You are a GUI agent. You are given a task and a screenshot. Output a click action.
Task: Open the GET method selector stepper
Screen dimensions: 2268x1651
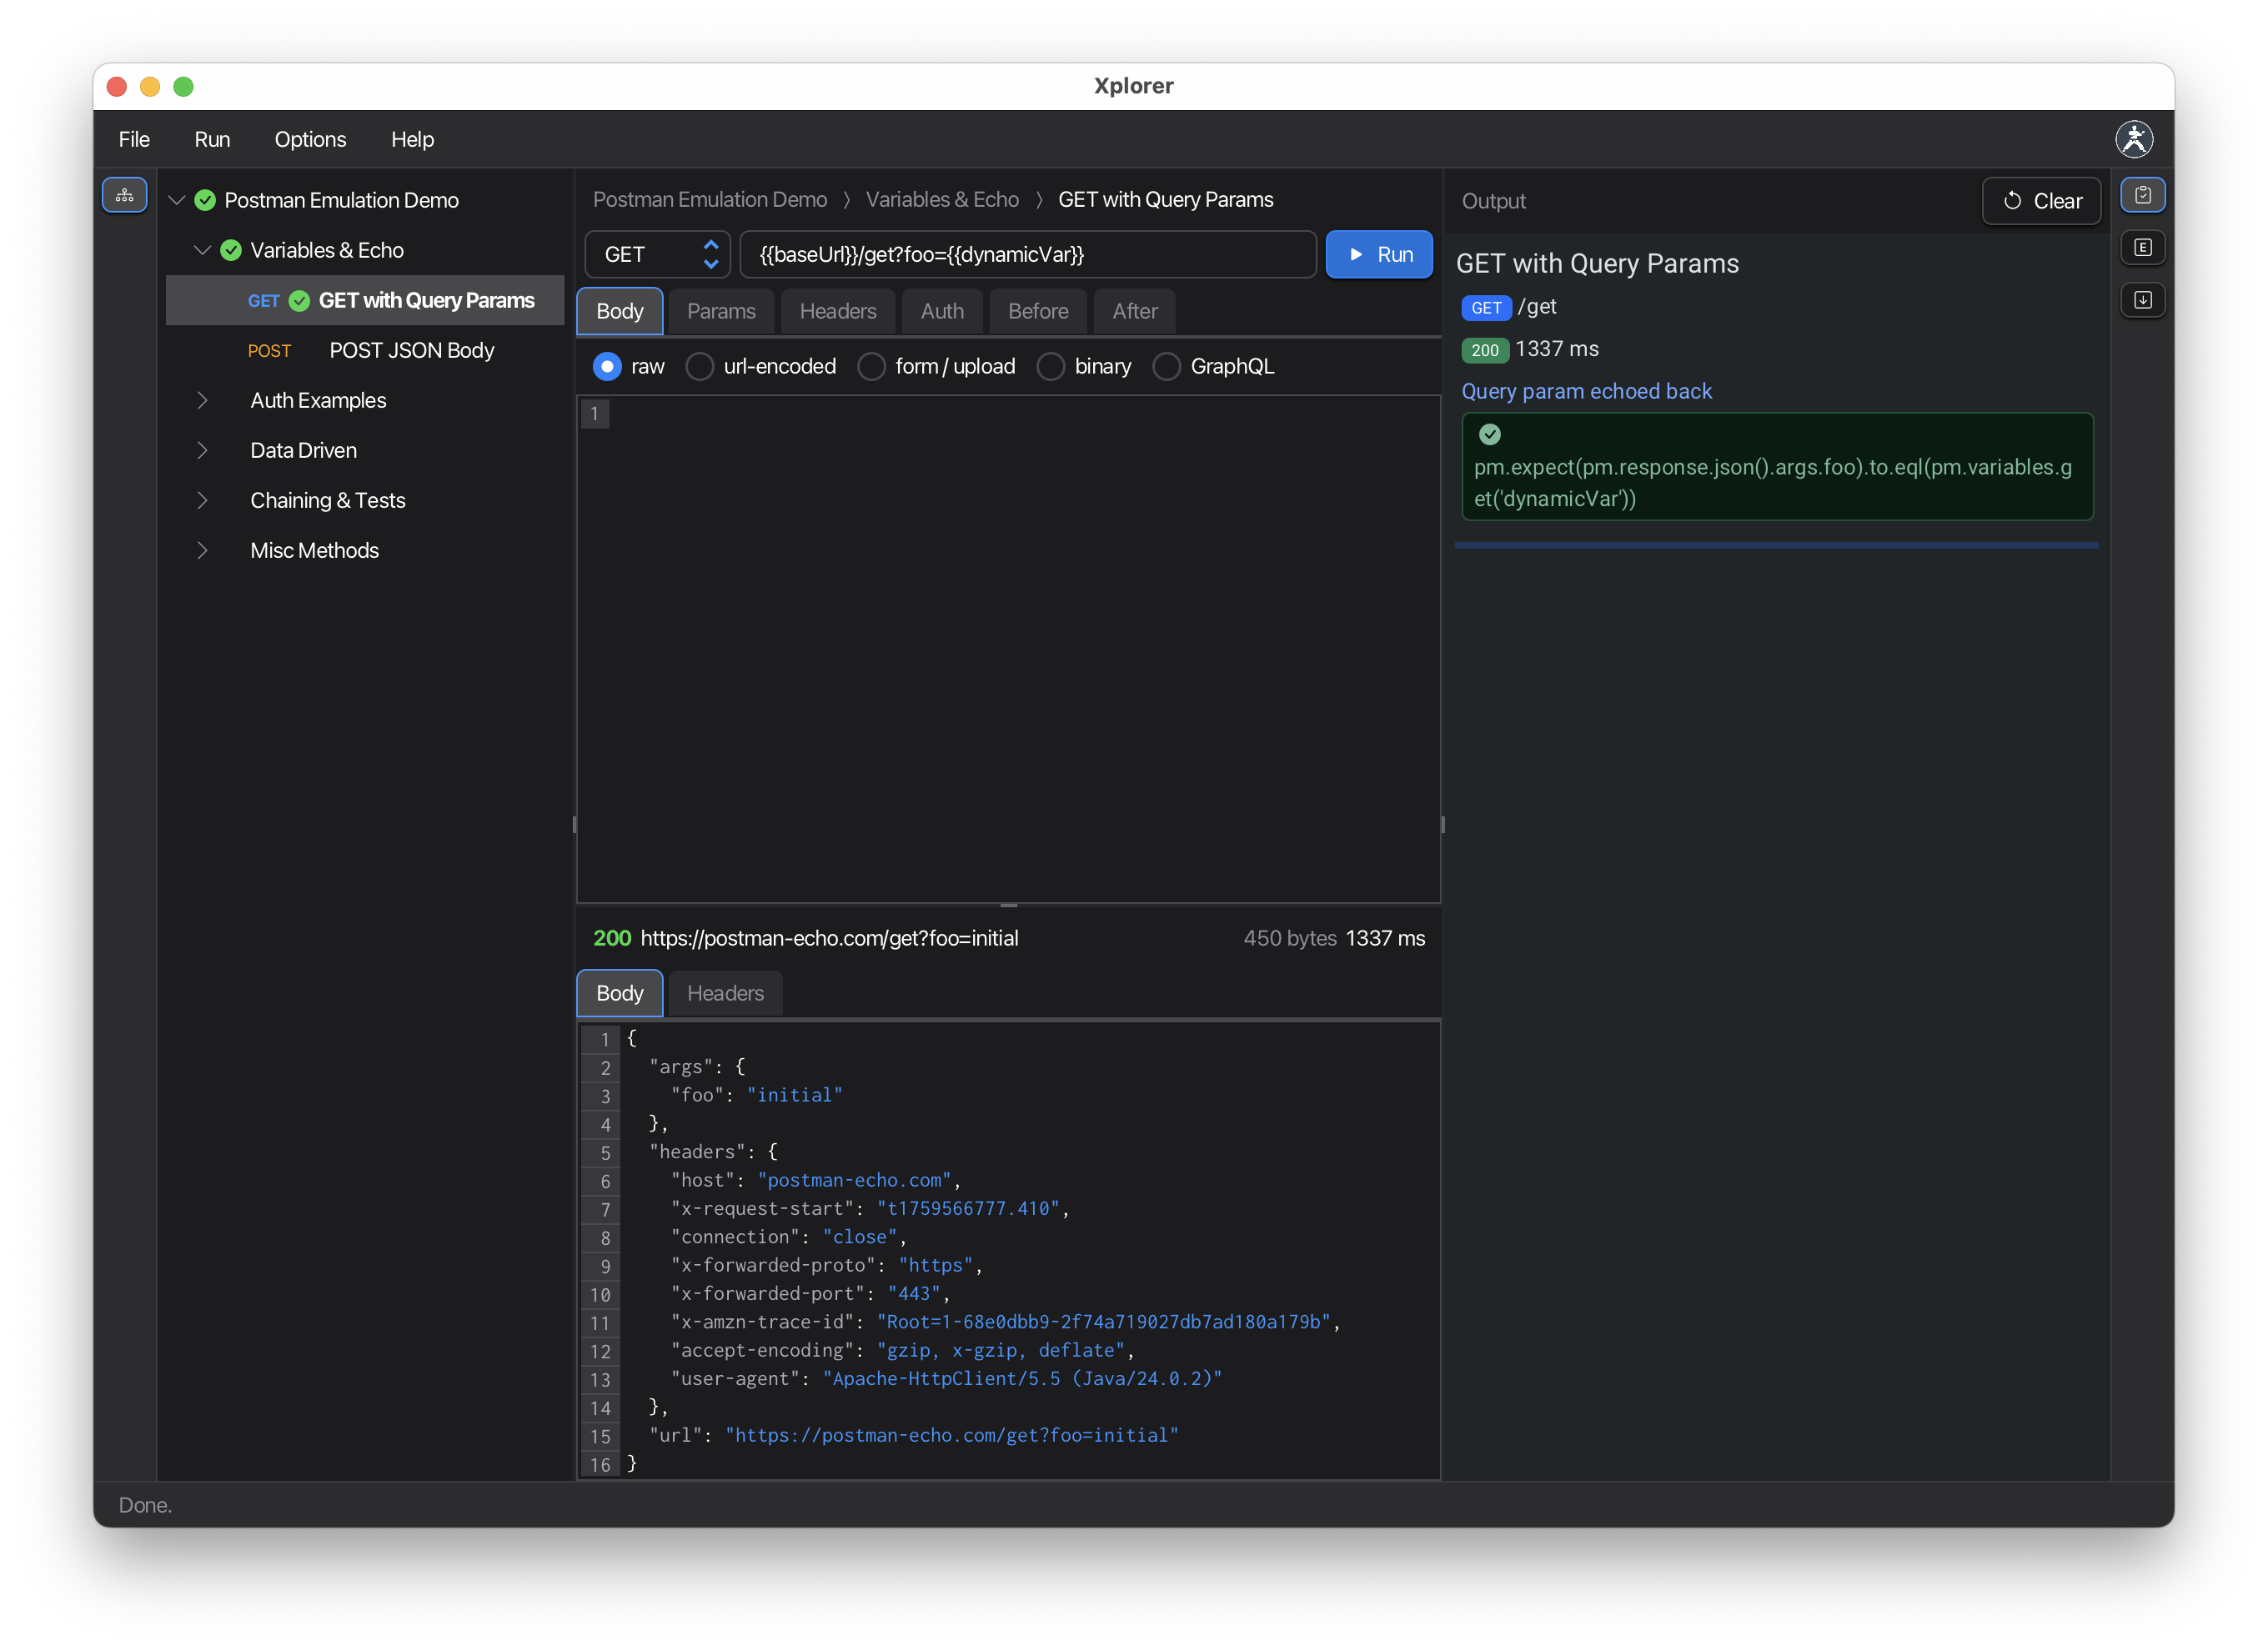point(711,254)
